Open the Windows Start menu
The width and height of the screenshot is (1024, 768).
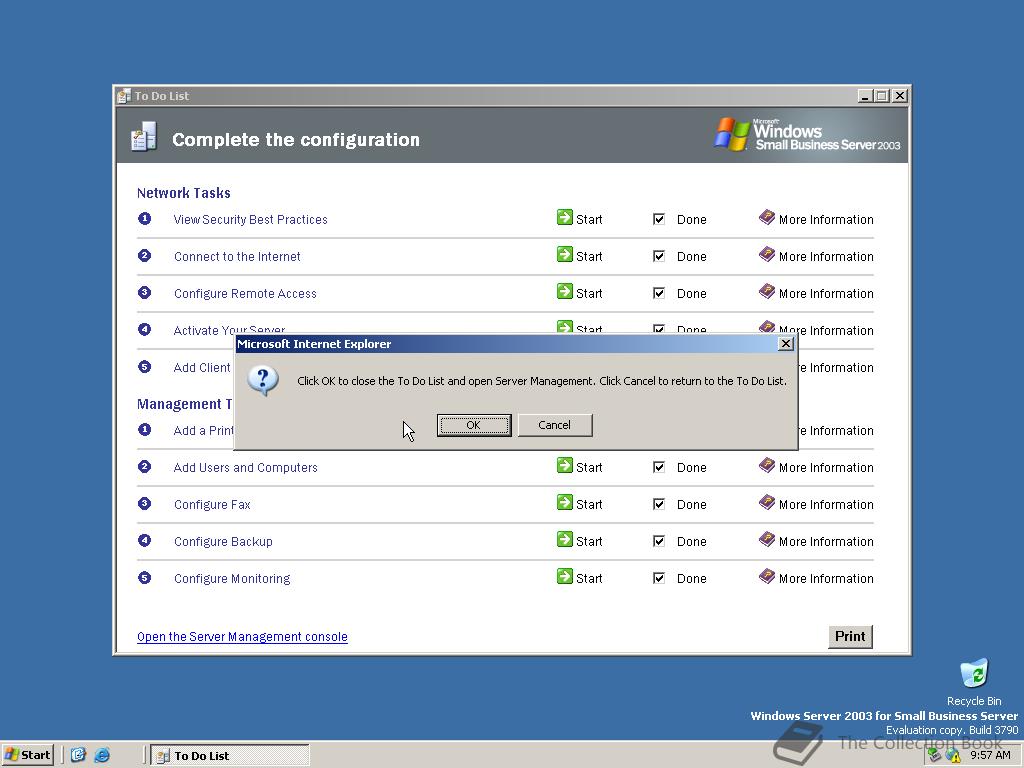pos(27,755)
